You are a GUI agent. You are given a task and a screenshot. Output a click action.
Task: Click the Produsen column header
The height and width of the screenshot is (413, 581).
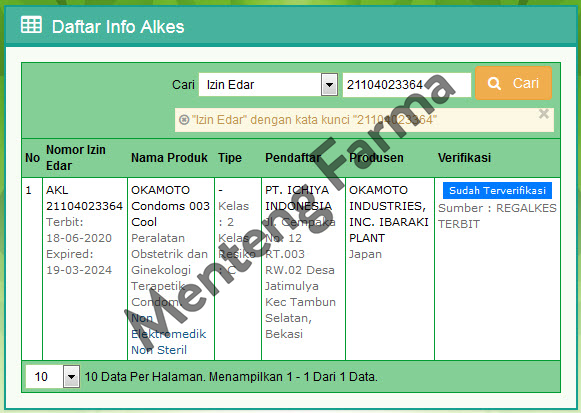pyautogui.click(x=376, y=158)
